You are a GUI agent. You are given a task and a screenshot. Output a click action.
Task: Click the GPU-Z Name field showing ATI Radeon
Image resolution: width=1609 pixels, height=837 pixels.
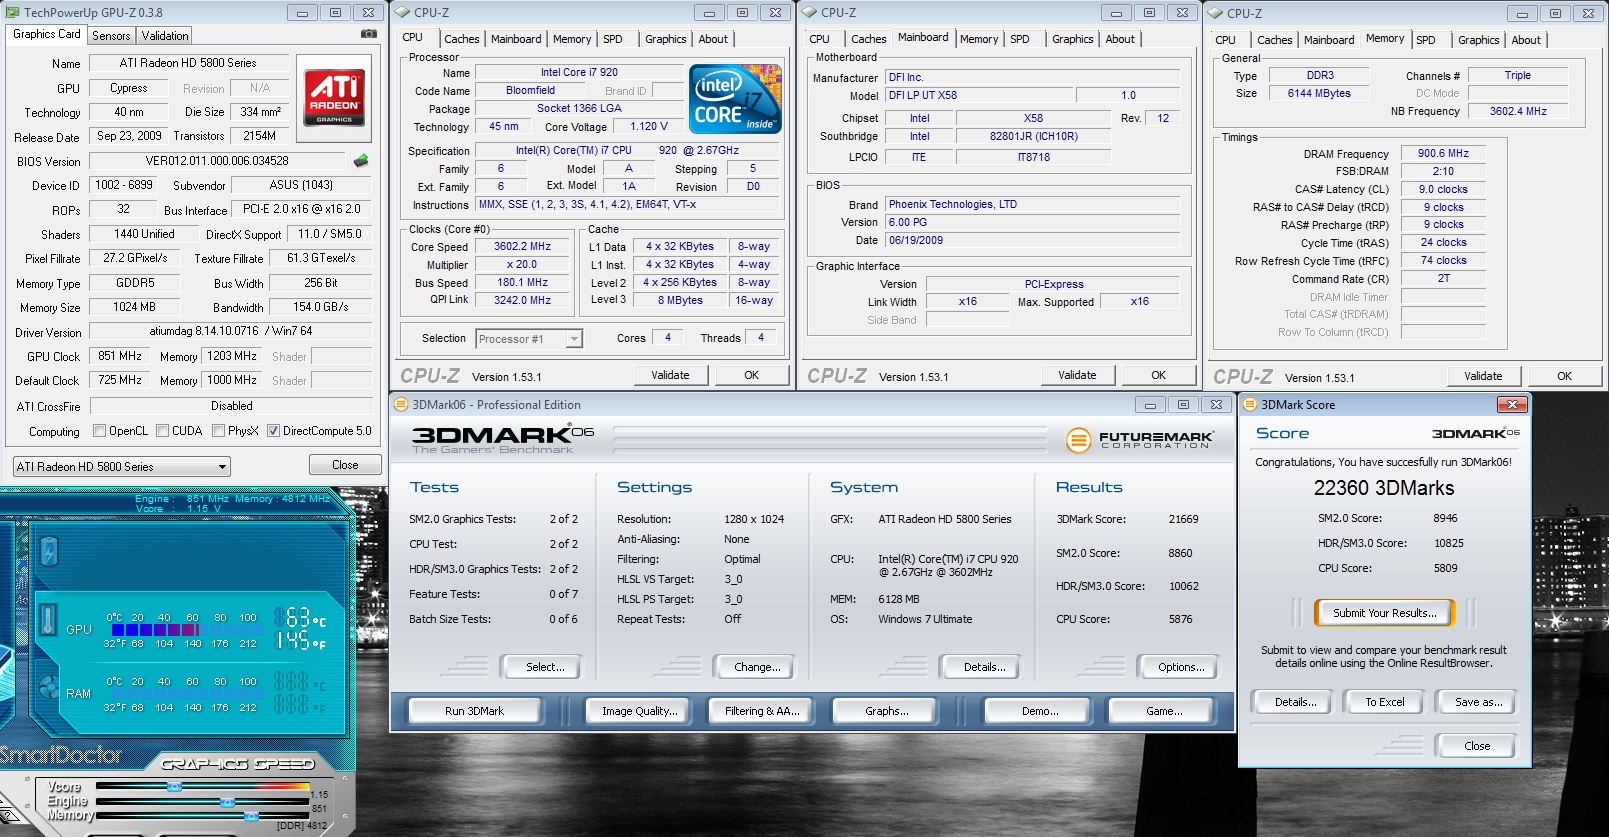188,63
